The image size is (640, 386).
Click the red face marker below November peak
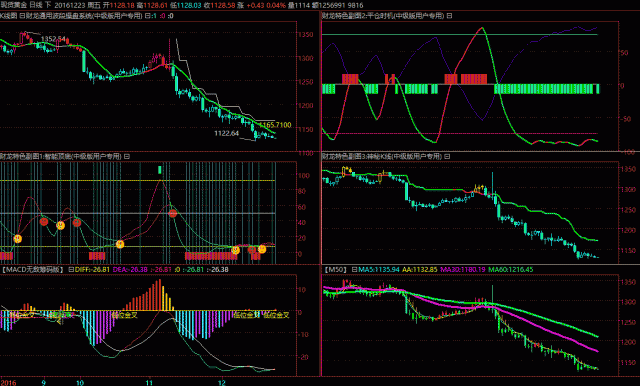[173, 213]
